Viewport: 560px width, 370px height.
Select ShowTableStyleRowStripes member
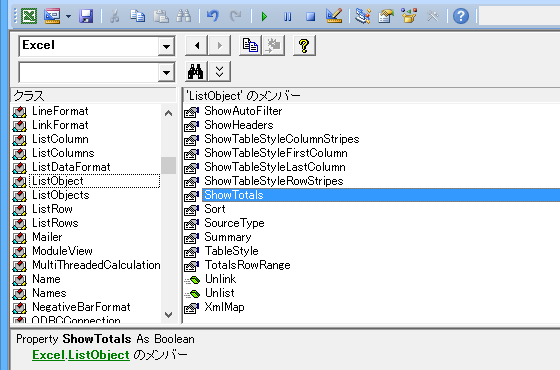coord(274,181)
